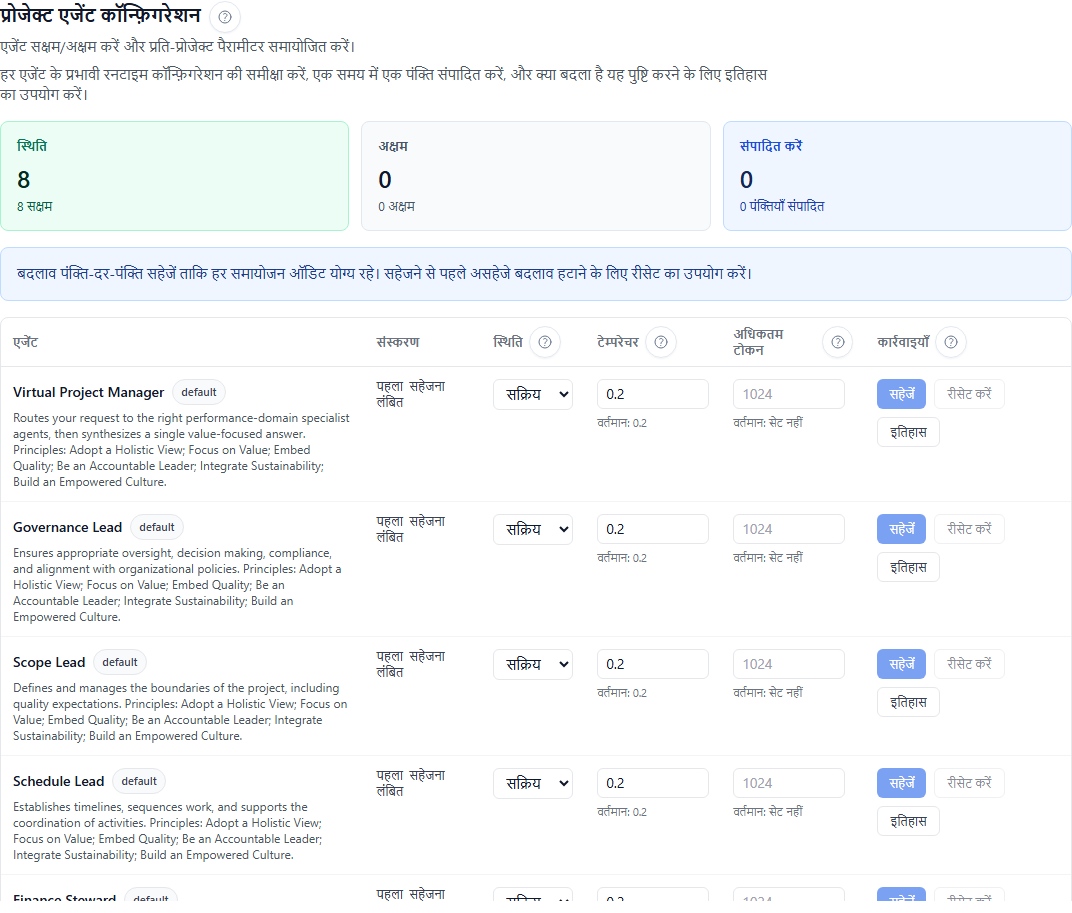Click help icon beside अधिकतम टोकन header
The width and height of the screenshot is (1072, 913).
(838, 343)
